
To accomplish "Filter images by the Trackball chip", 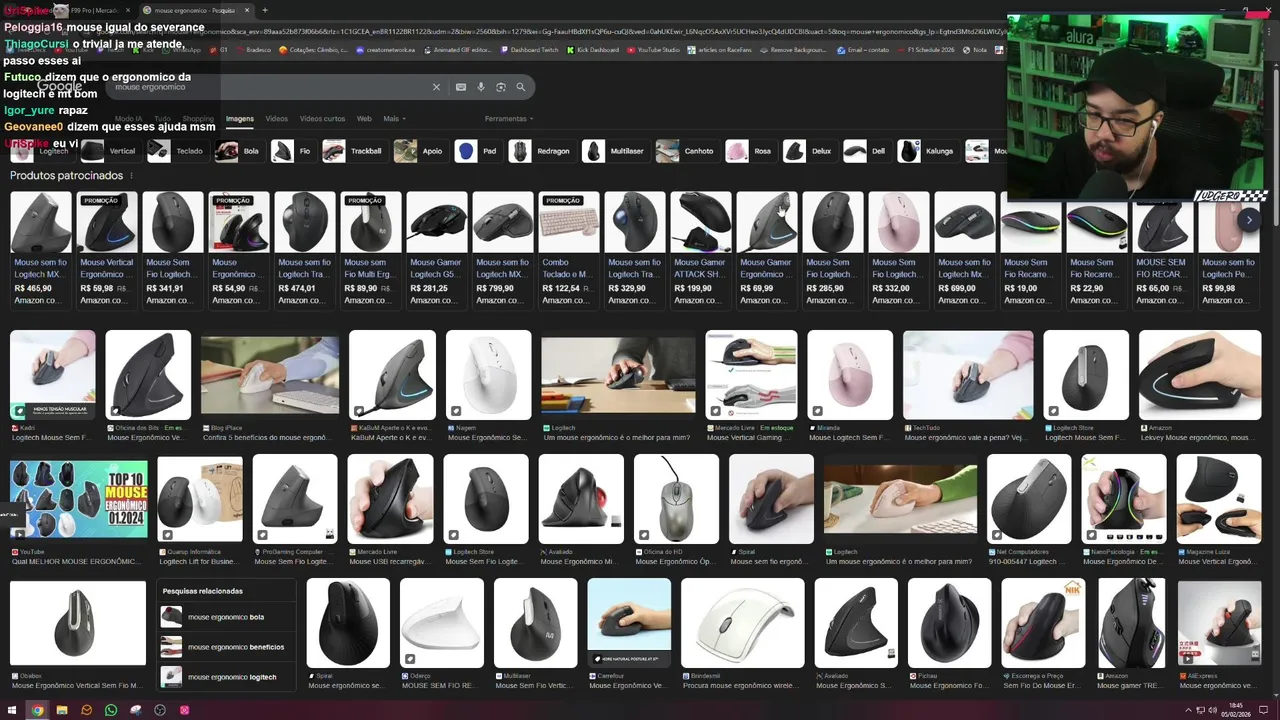I will pyautogui.click(x=353, y=151).
